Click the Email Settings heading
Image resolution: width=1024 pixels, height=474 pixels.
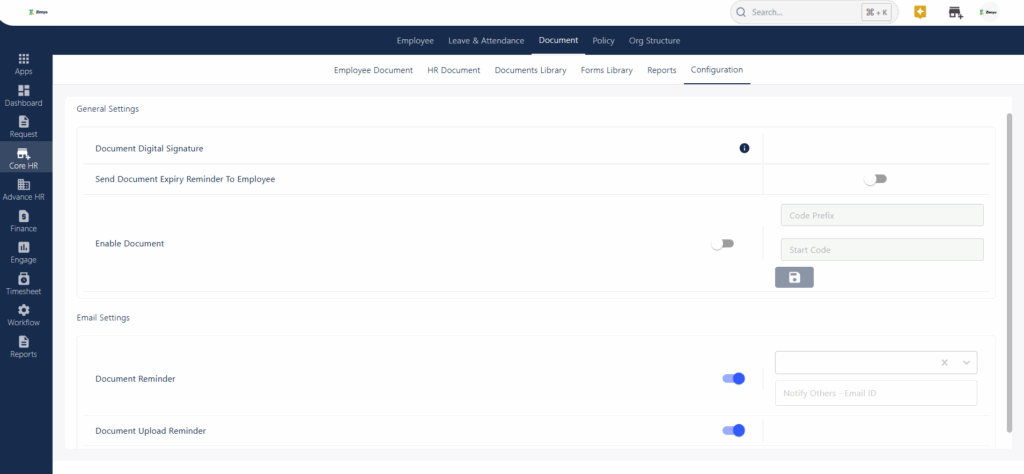coord(103,317)
